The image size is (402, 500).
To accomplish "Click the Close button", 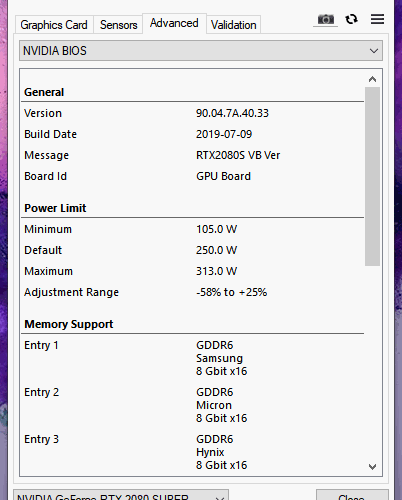I will coord(352,495).
